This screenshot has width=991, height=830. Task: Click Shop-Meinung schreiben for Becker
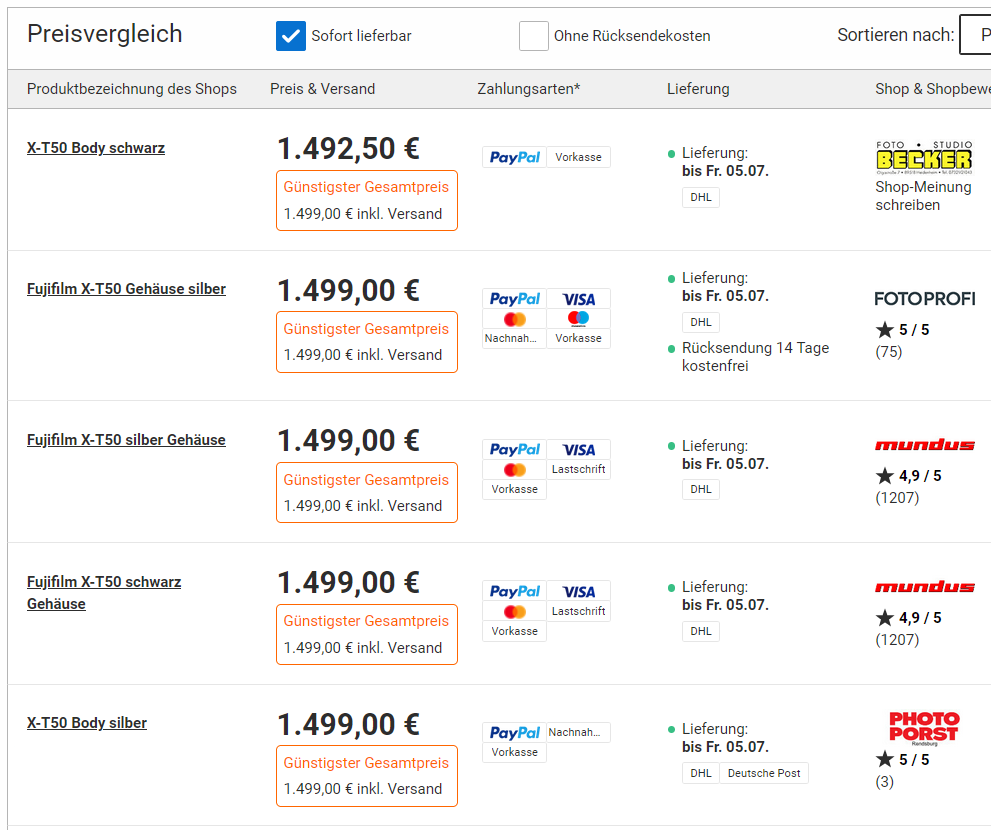tap(922, 196)
